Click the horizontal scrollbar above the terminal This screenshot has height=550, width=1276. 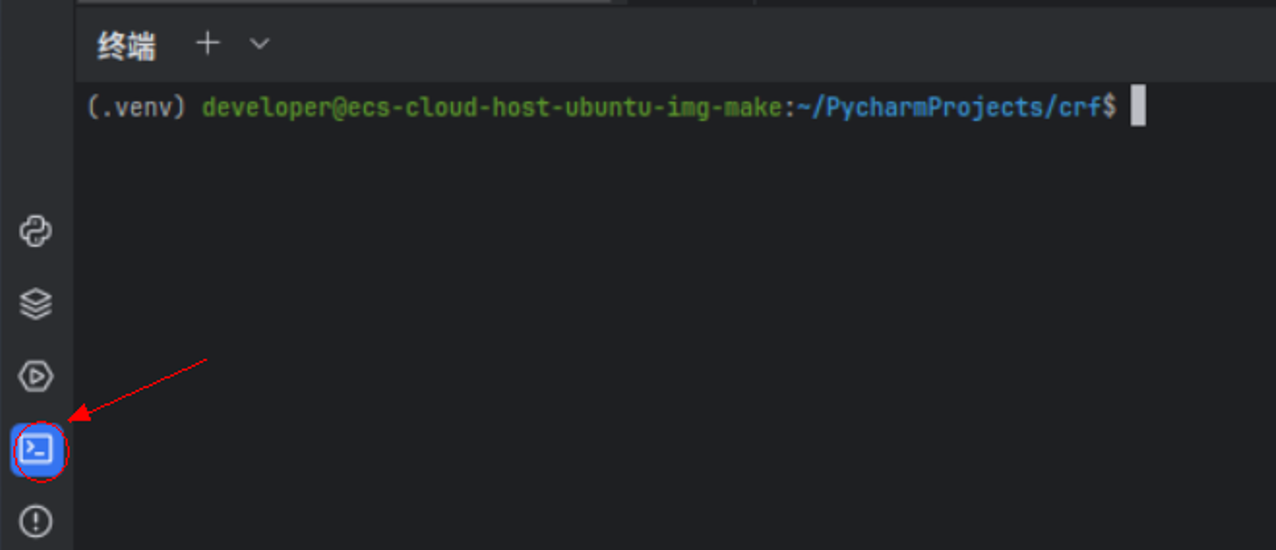[340, 2]
